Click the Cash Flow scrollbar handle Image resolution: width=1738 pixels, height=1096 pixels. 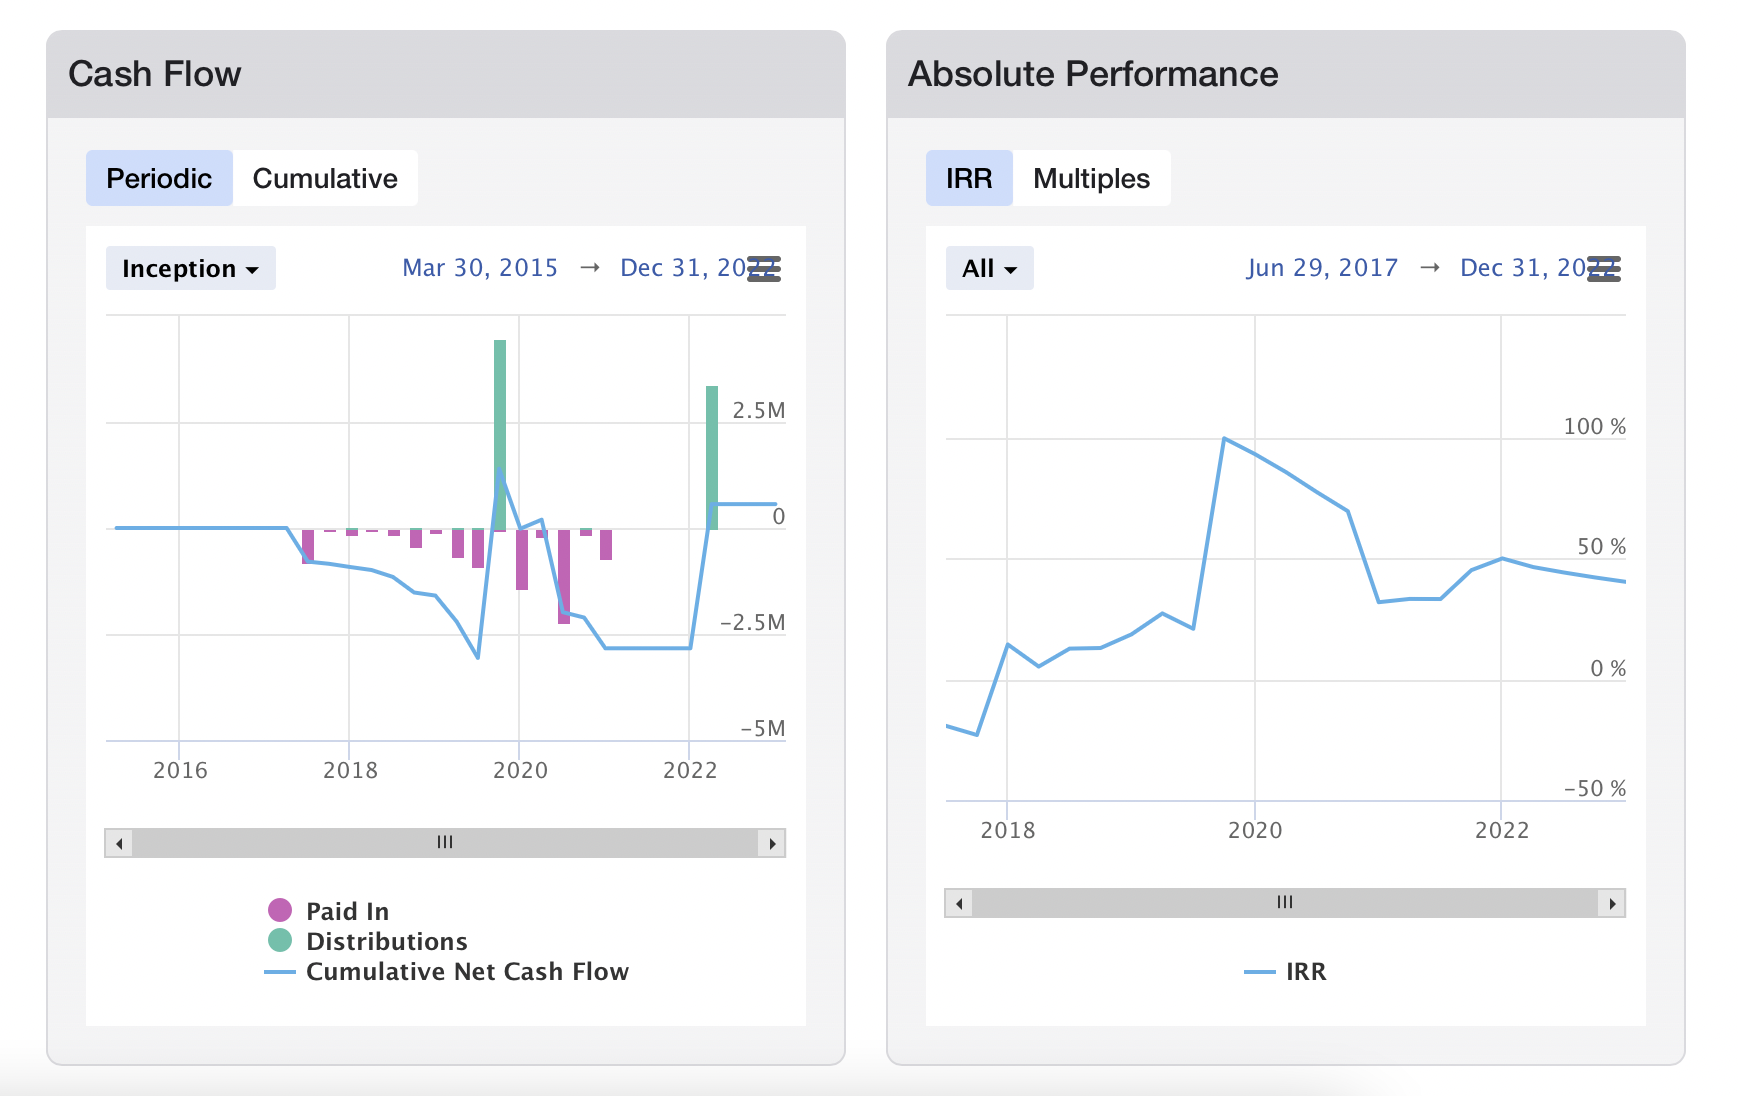tap(445, 843)
